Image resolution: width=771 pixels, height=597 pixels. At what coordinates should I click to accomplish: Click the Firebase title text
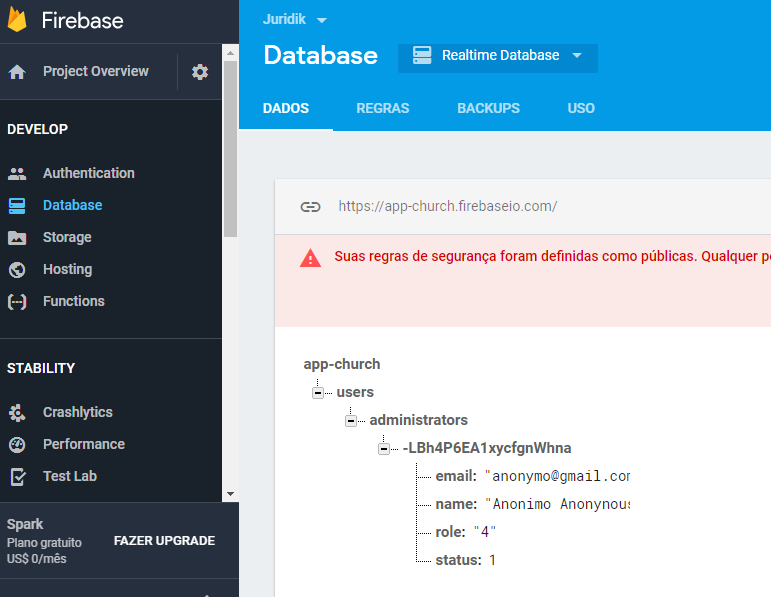coord(82,21)
